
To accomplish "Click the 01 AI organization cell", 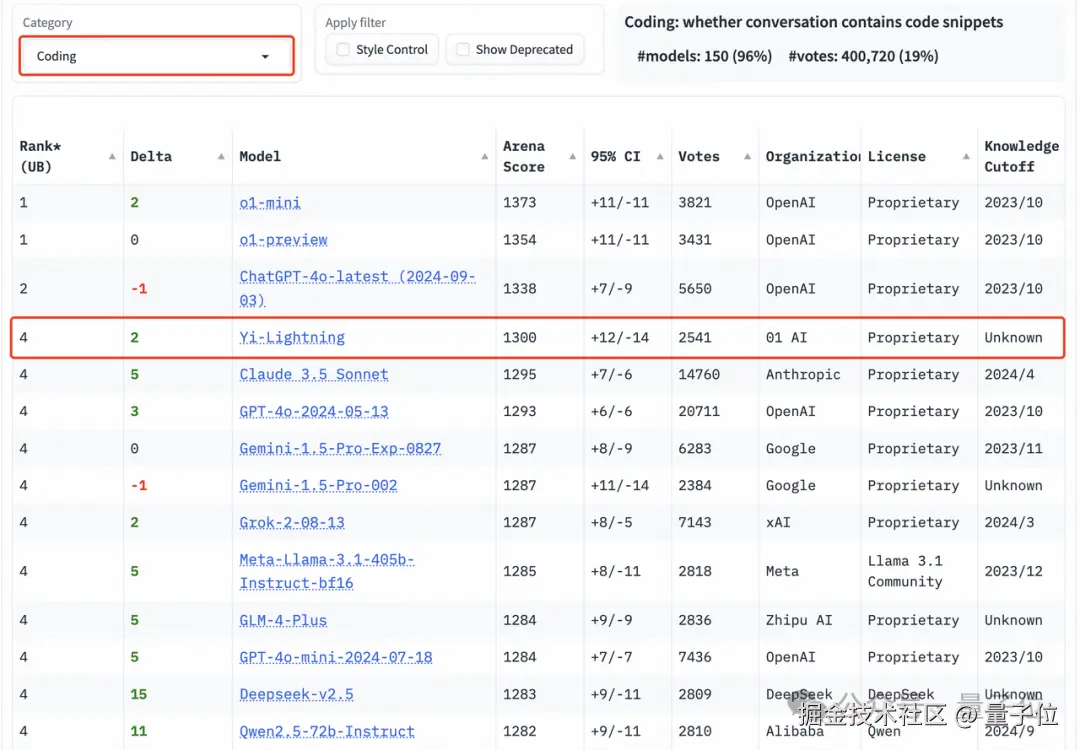I will point(787,337).
